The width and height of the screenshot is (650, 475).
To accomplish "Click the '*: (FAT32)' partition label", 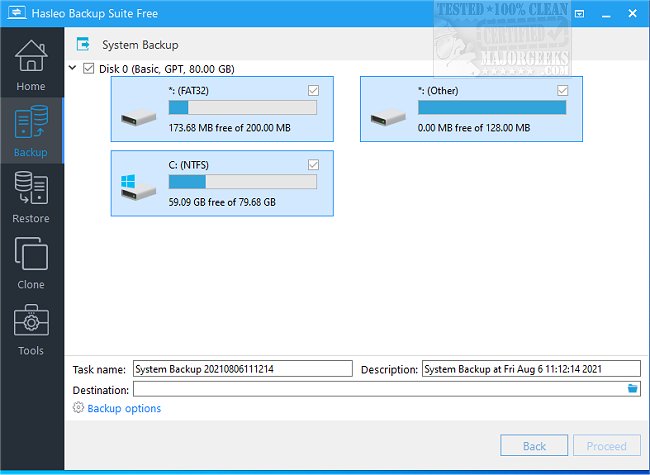I will coord(188,91).
